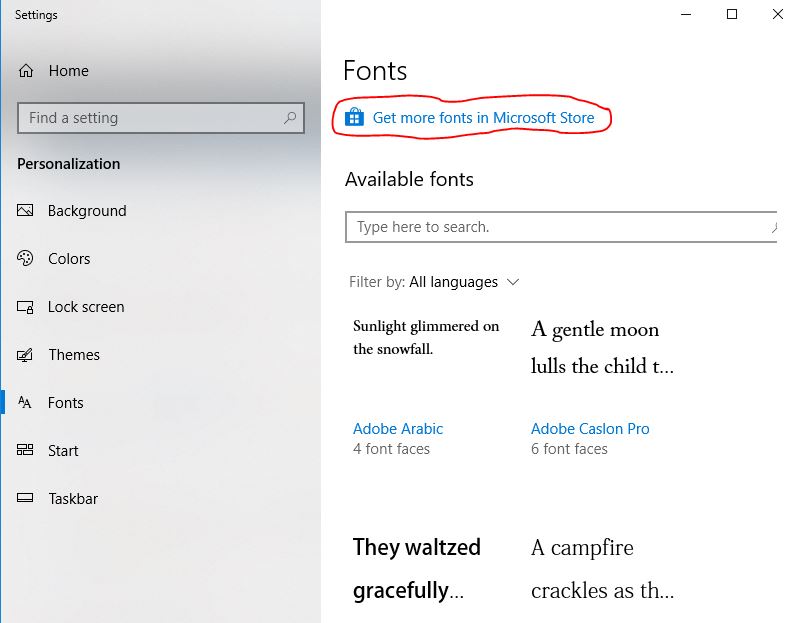Switch to Themes settings
This screenshot has height=623, width=793.
[x=74, y=354]
